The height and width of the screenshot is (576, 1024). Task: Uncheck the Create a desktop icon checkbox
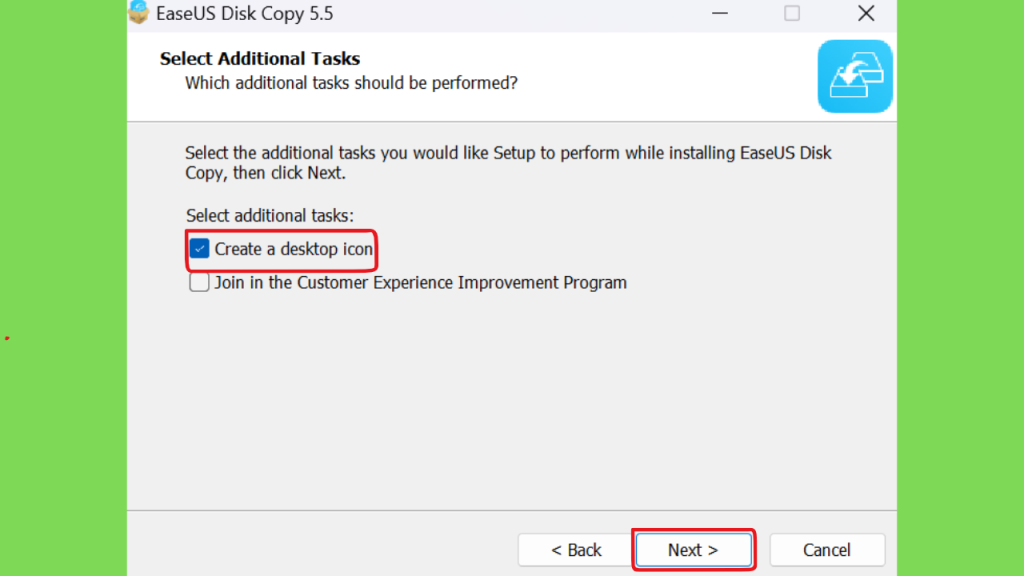click(x=199, y=249)
